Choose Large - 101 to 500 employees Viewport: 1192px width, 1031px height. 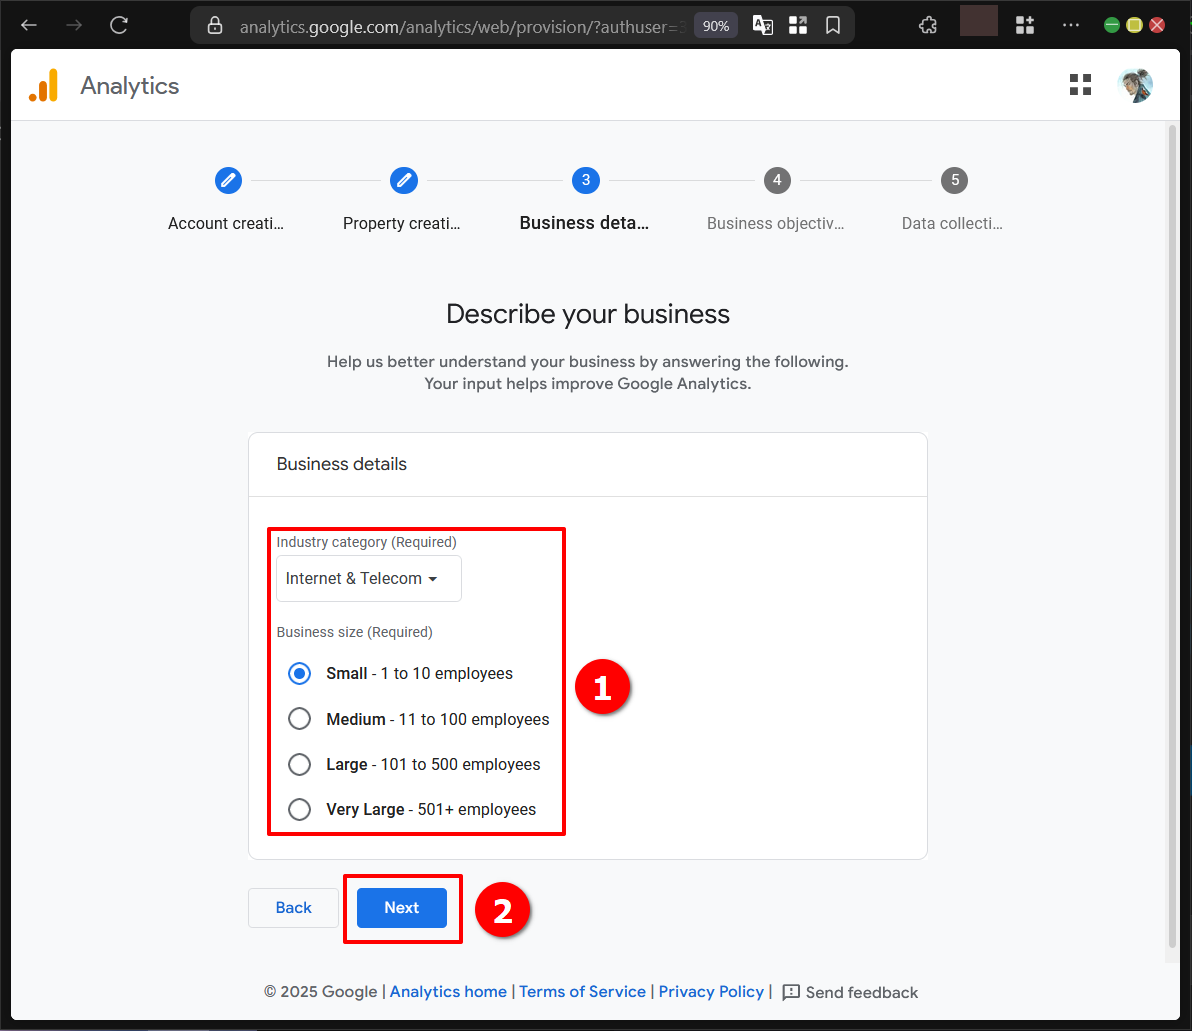[299, 764]
